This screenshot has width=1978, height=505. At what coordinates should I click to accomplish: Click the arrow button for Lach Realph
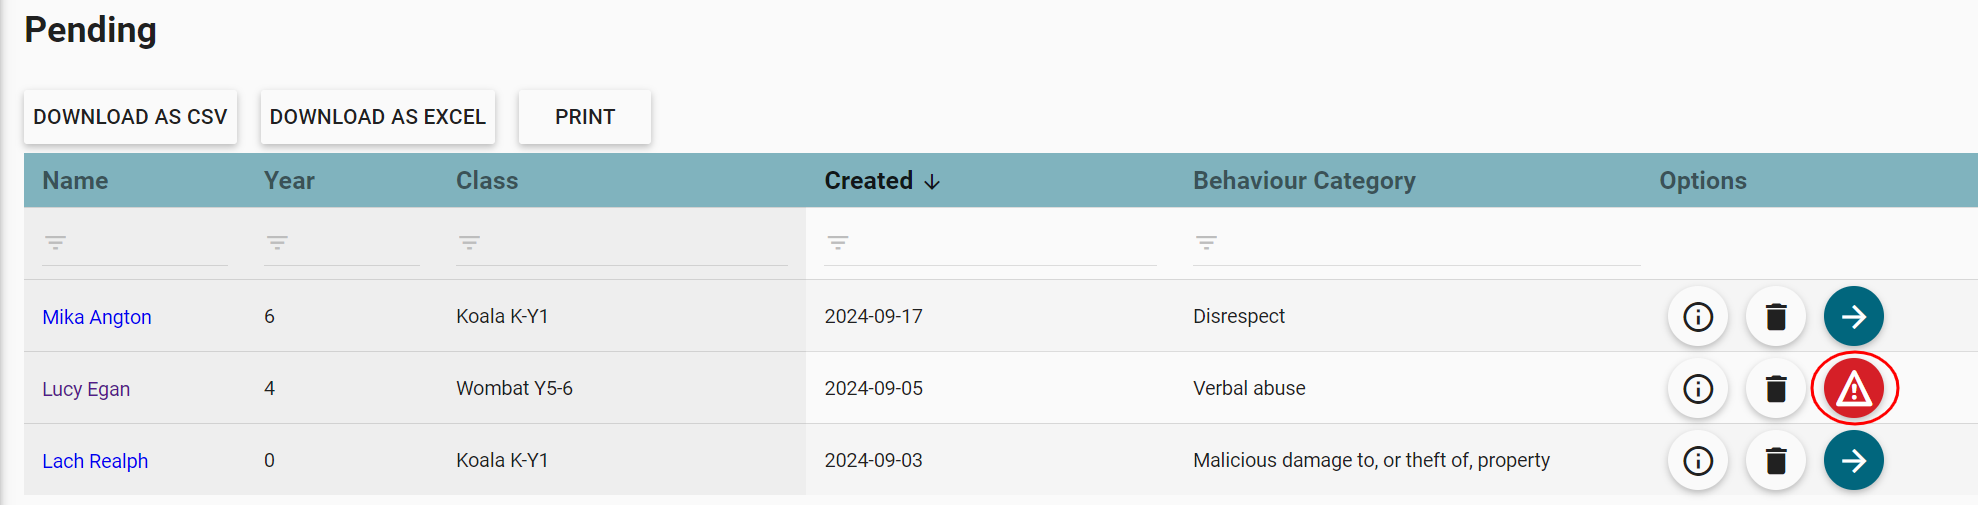coord(1853,461)
